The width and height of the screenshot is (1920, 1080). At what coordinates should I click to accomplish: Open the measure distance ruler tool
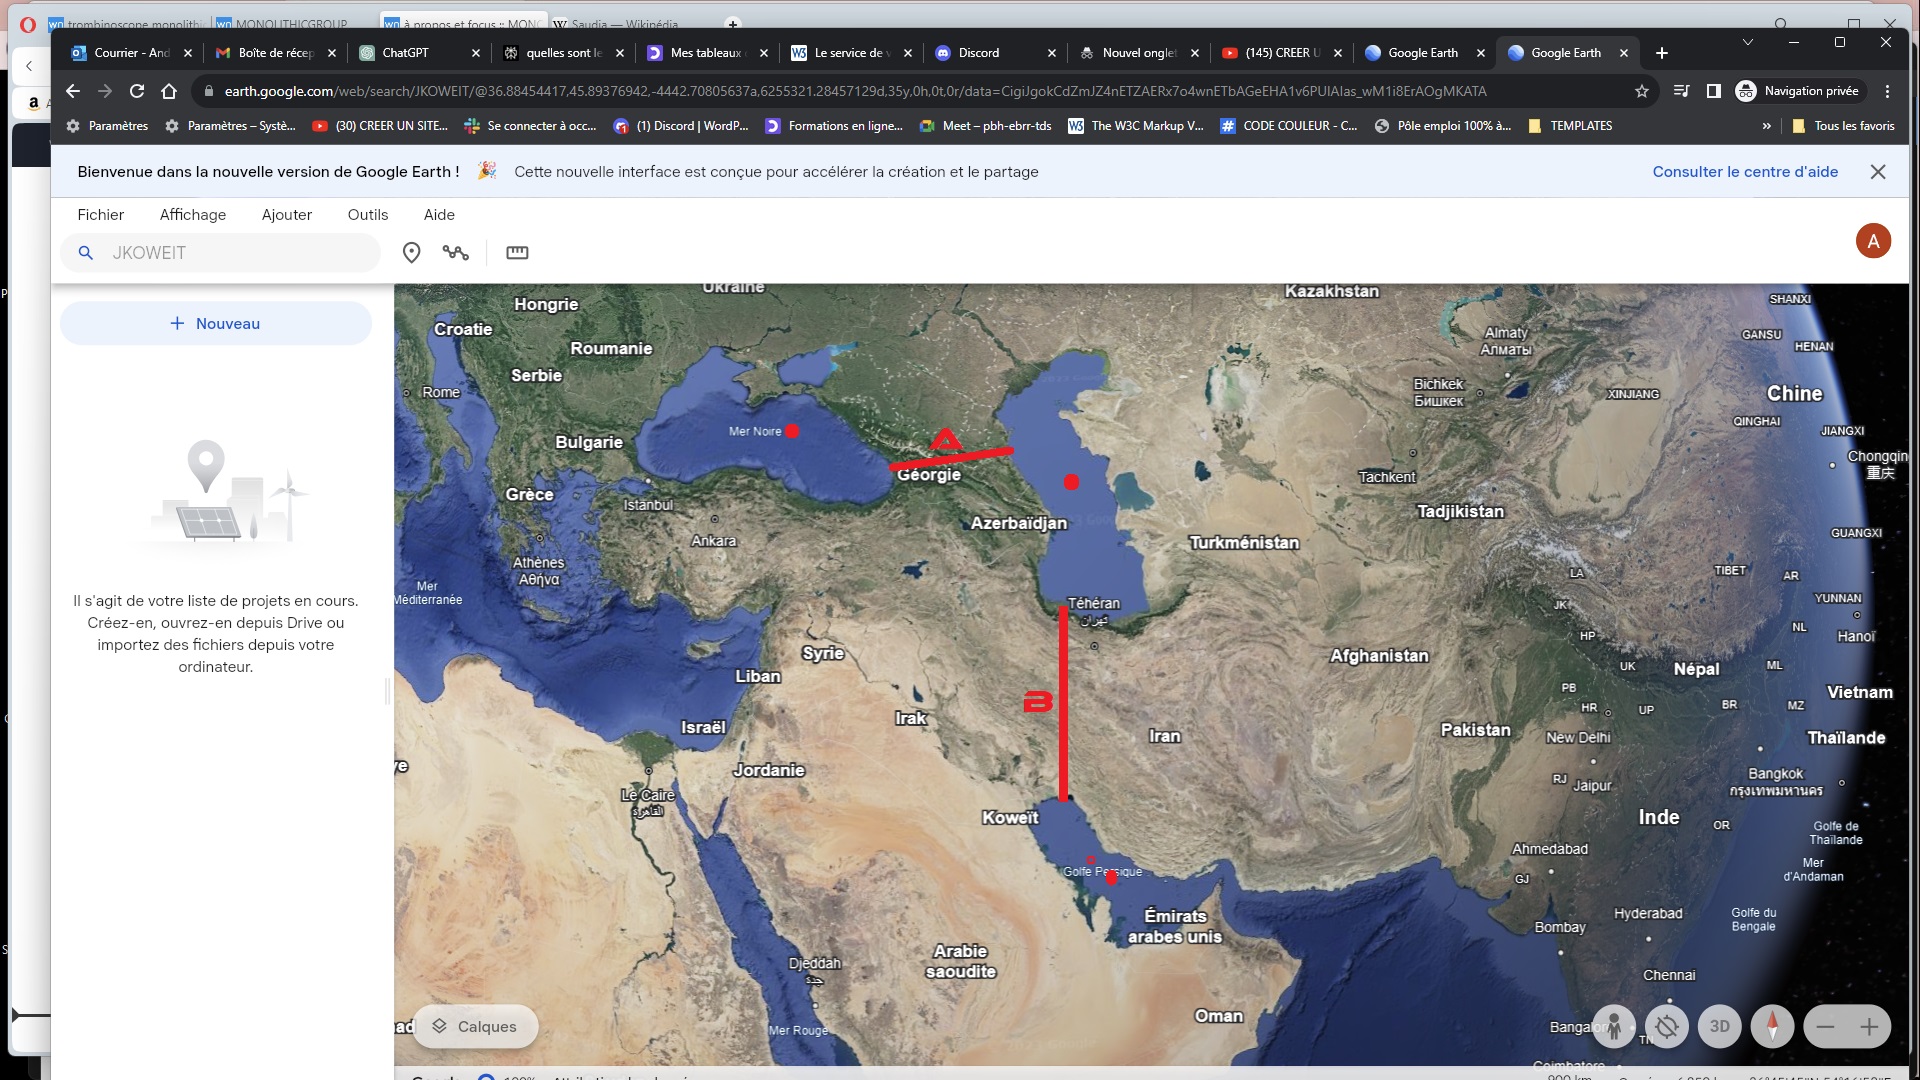coord(517,253)
